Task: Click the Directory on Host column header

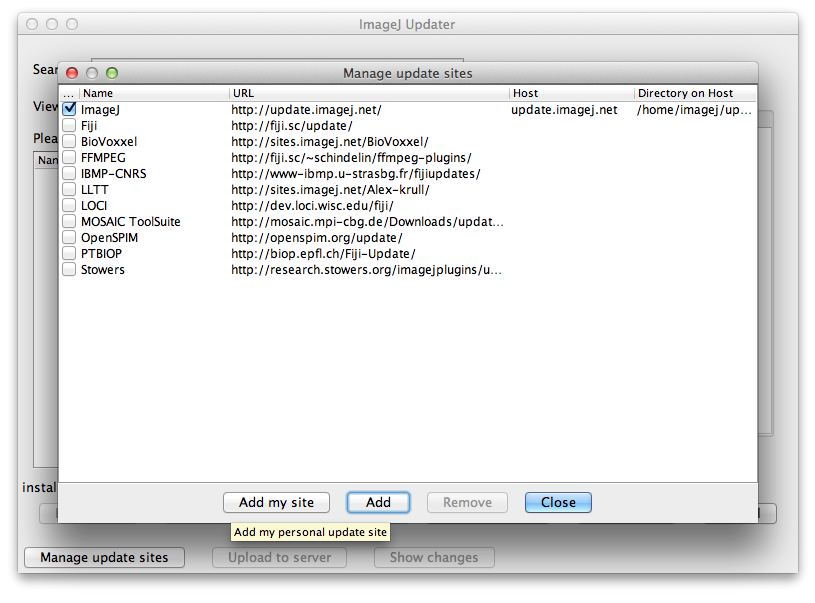Action: pyautogui.click(x=695, y=93)
